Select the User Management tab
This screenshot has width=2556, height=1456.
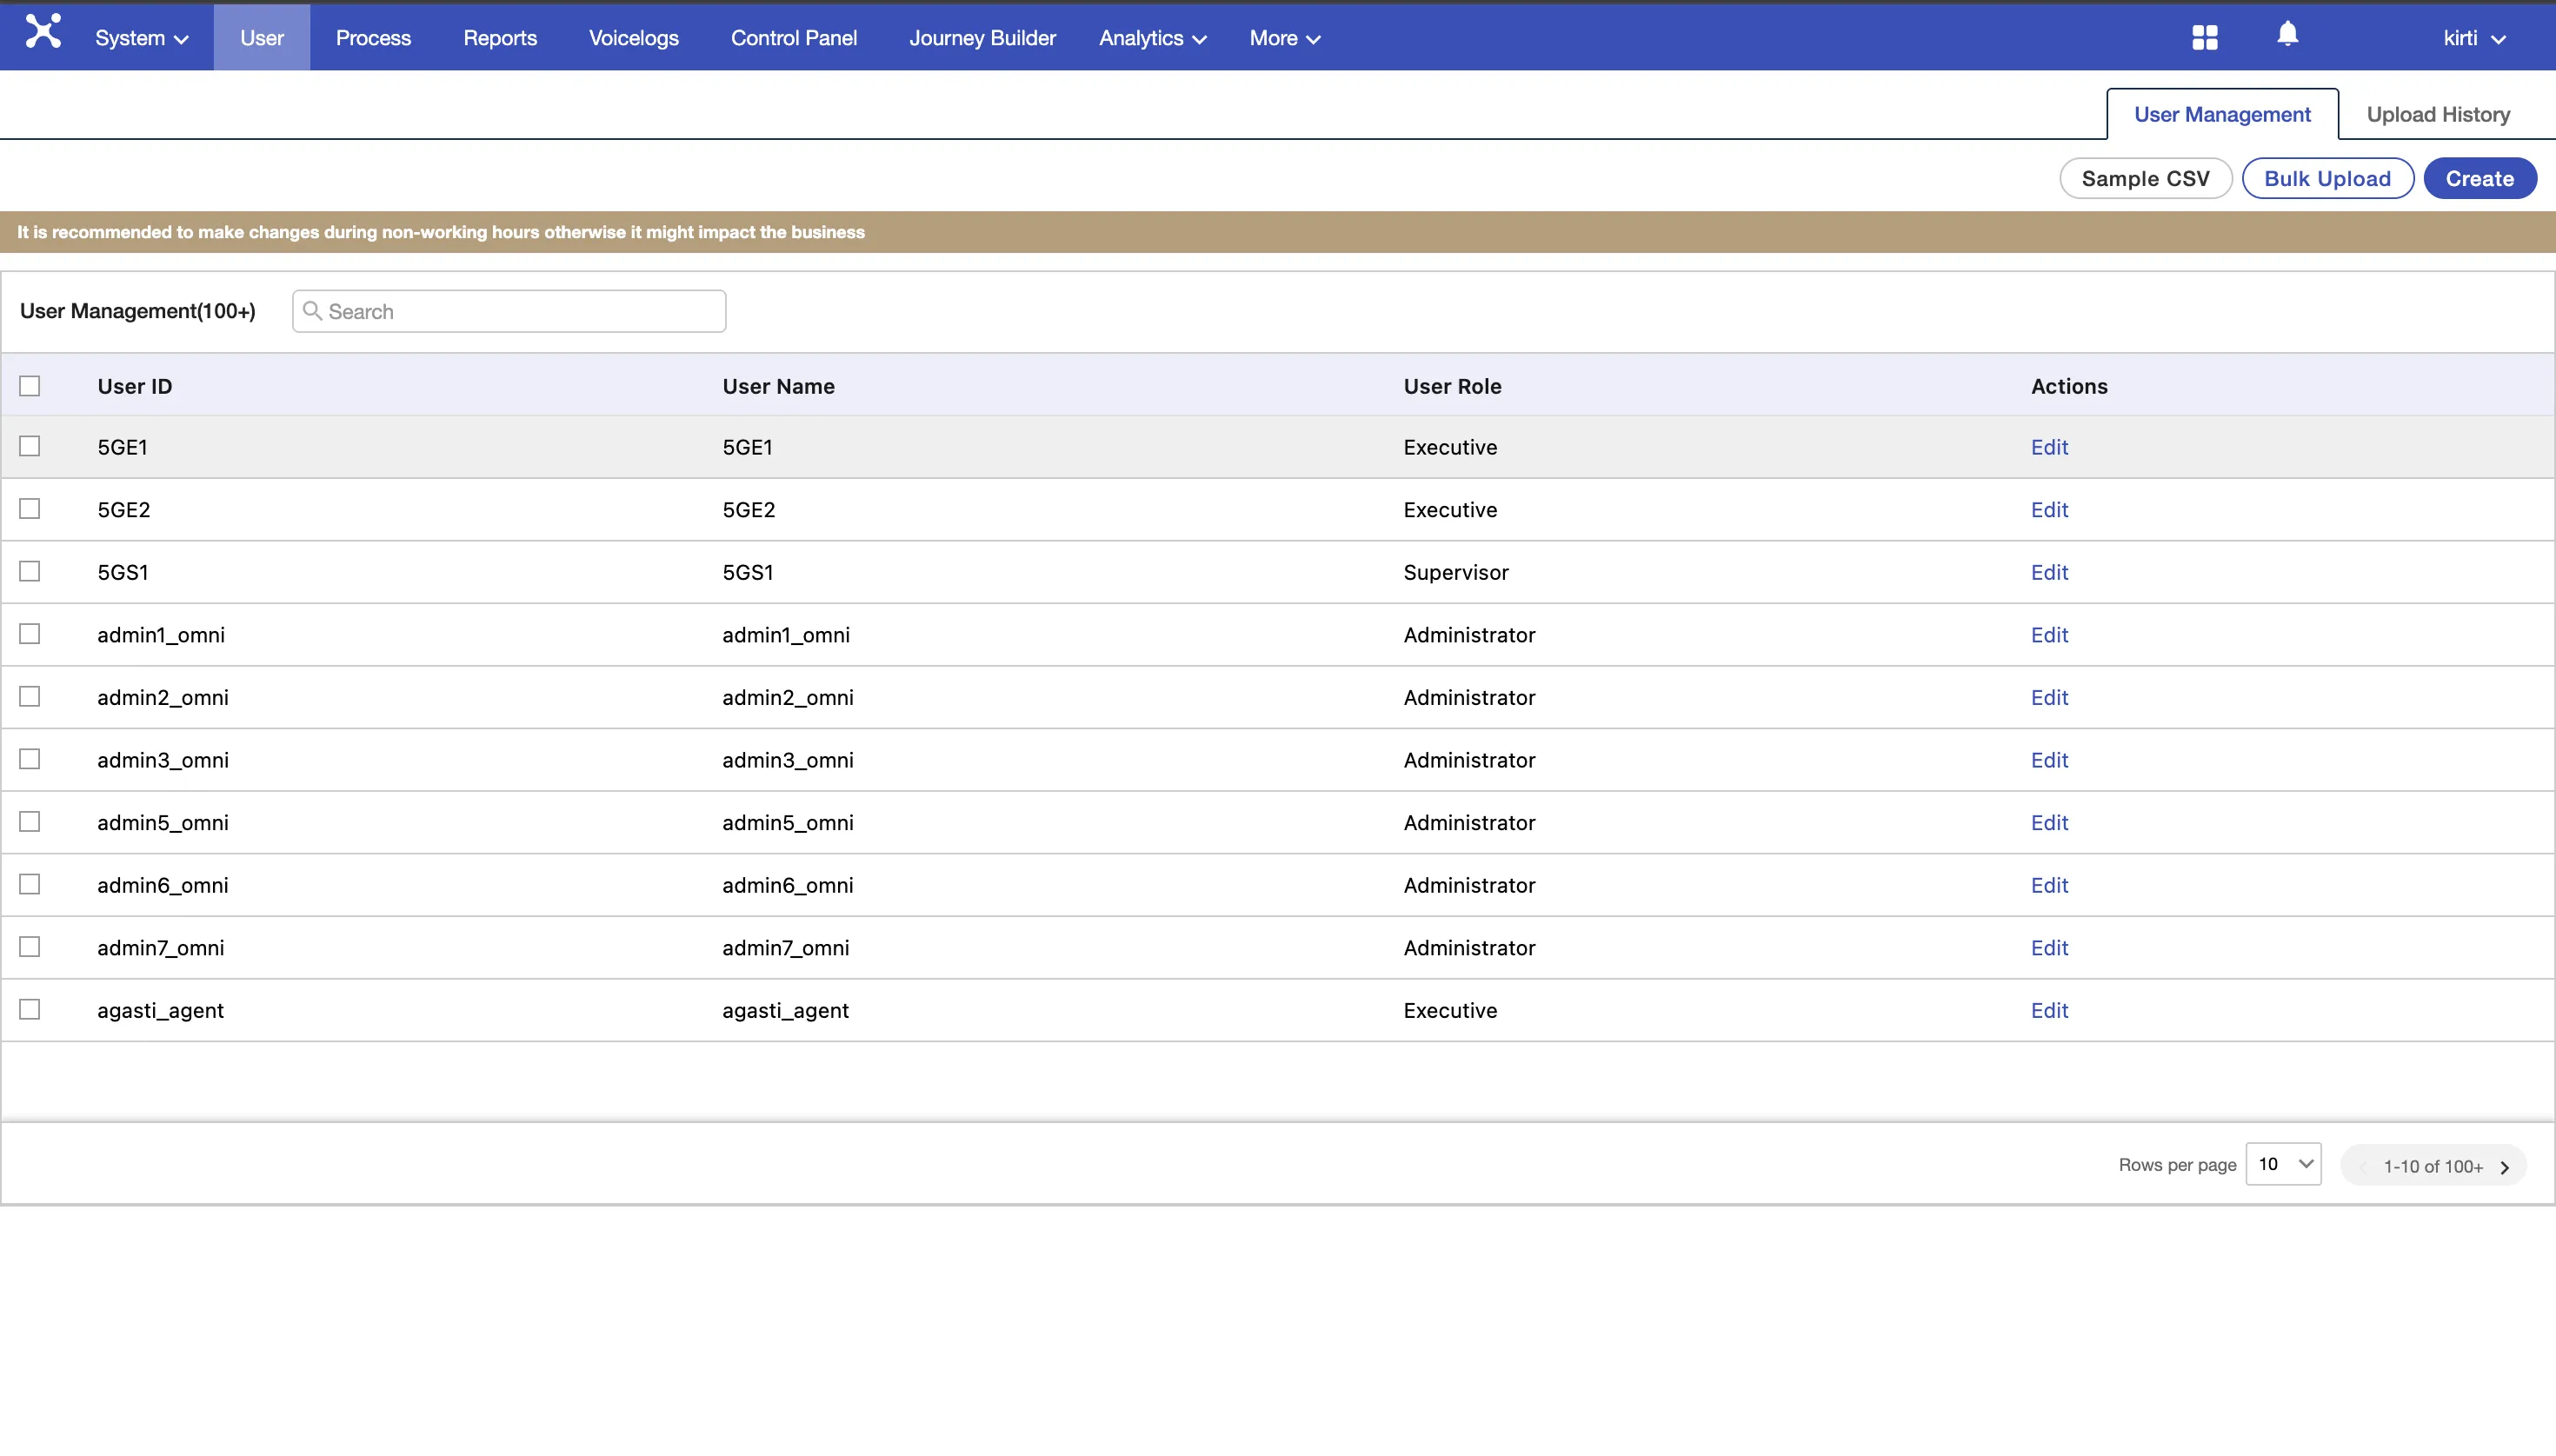pyautogui.click(x=2222, y=114)
